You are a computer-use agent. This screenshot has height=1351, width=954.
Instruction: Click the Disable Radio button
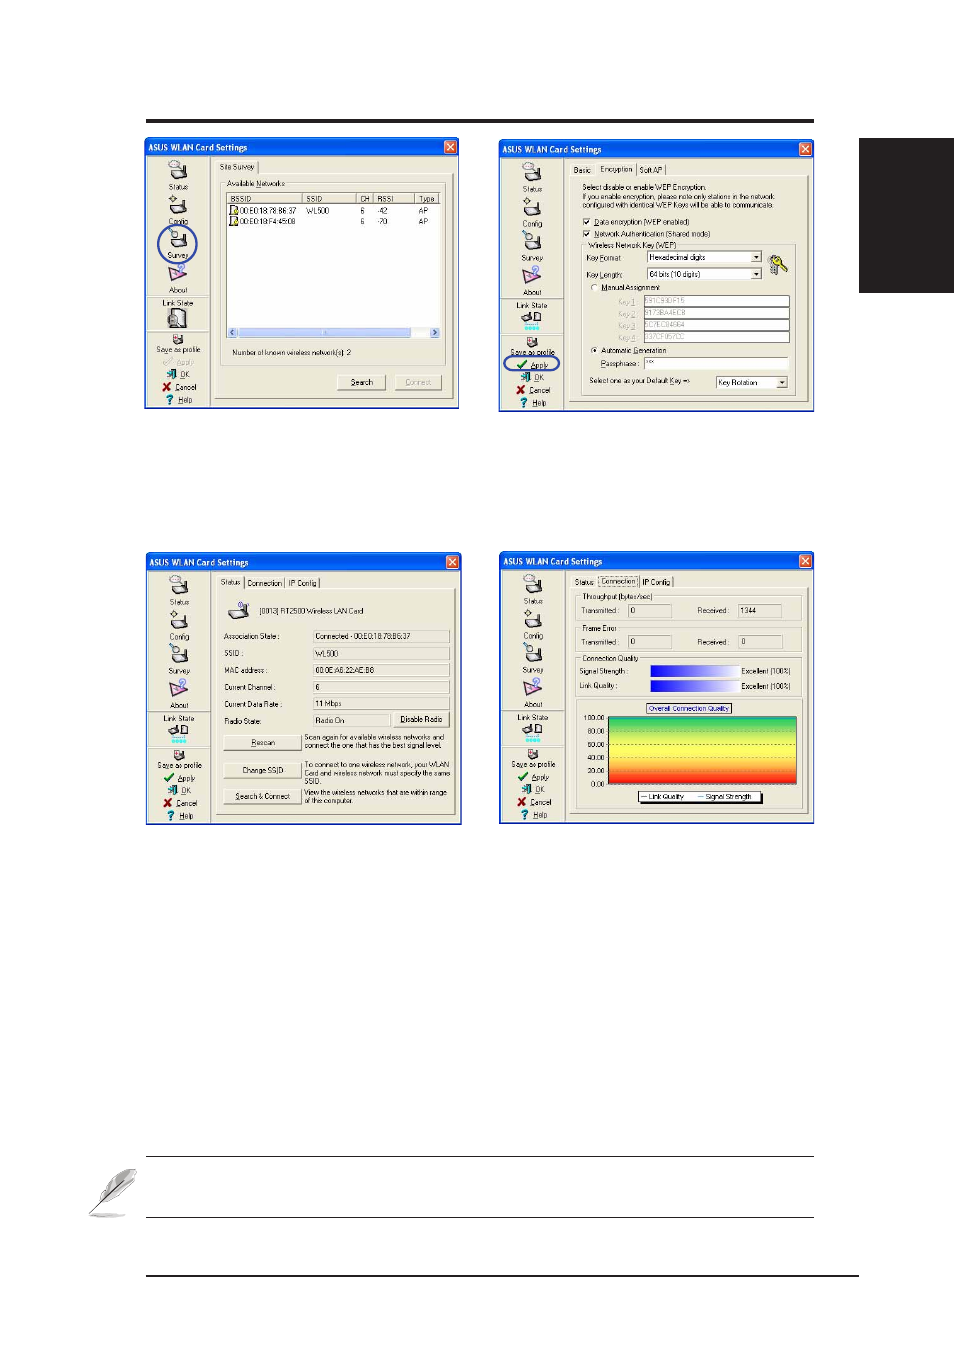pos(421,720)
